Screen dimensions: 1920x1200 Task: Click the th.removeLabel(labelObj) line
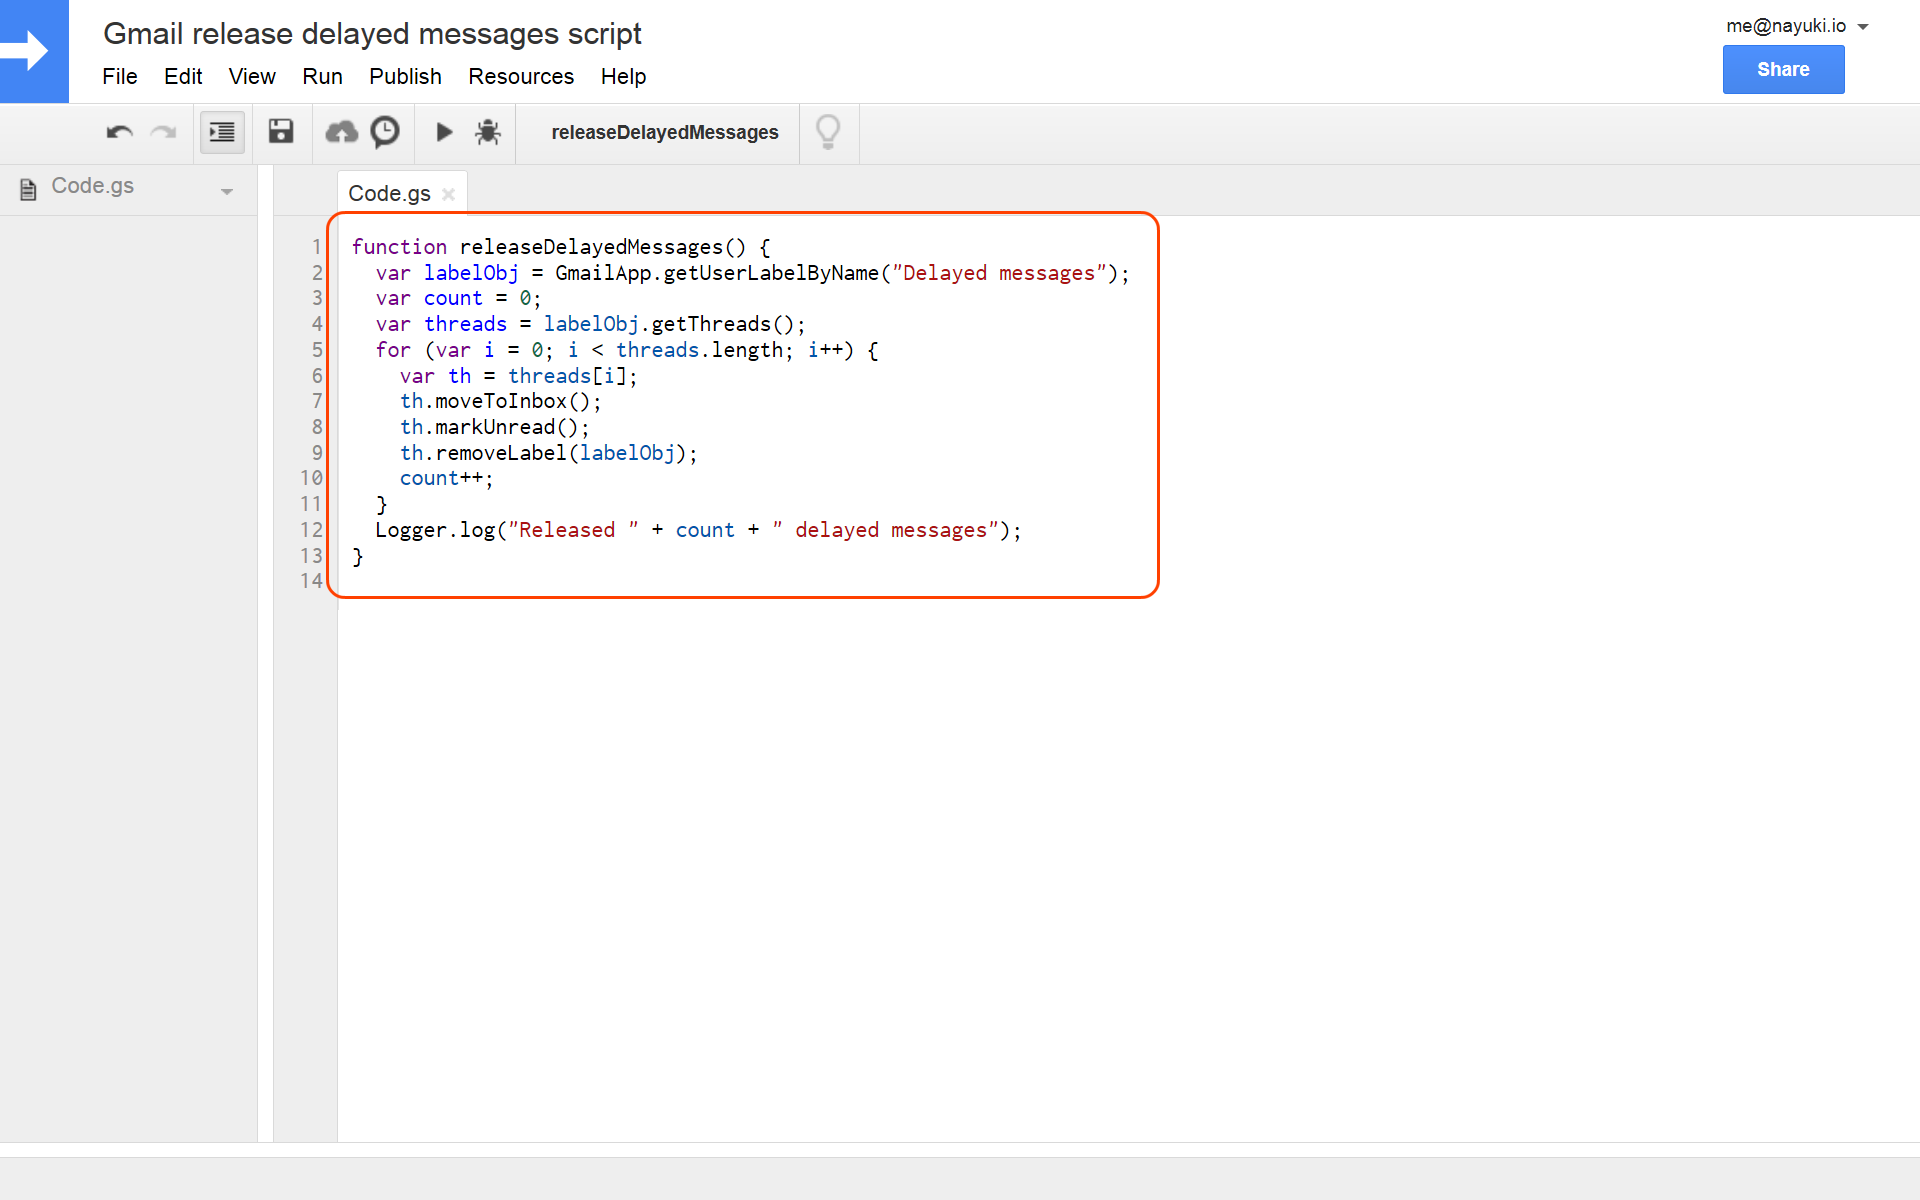[549, 453]
